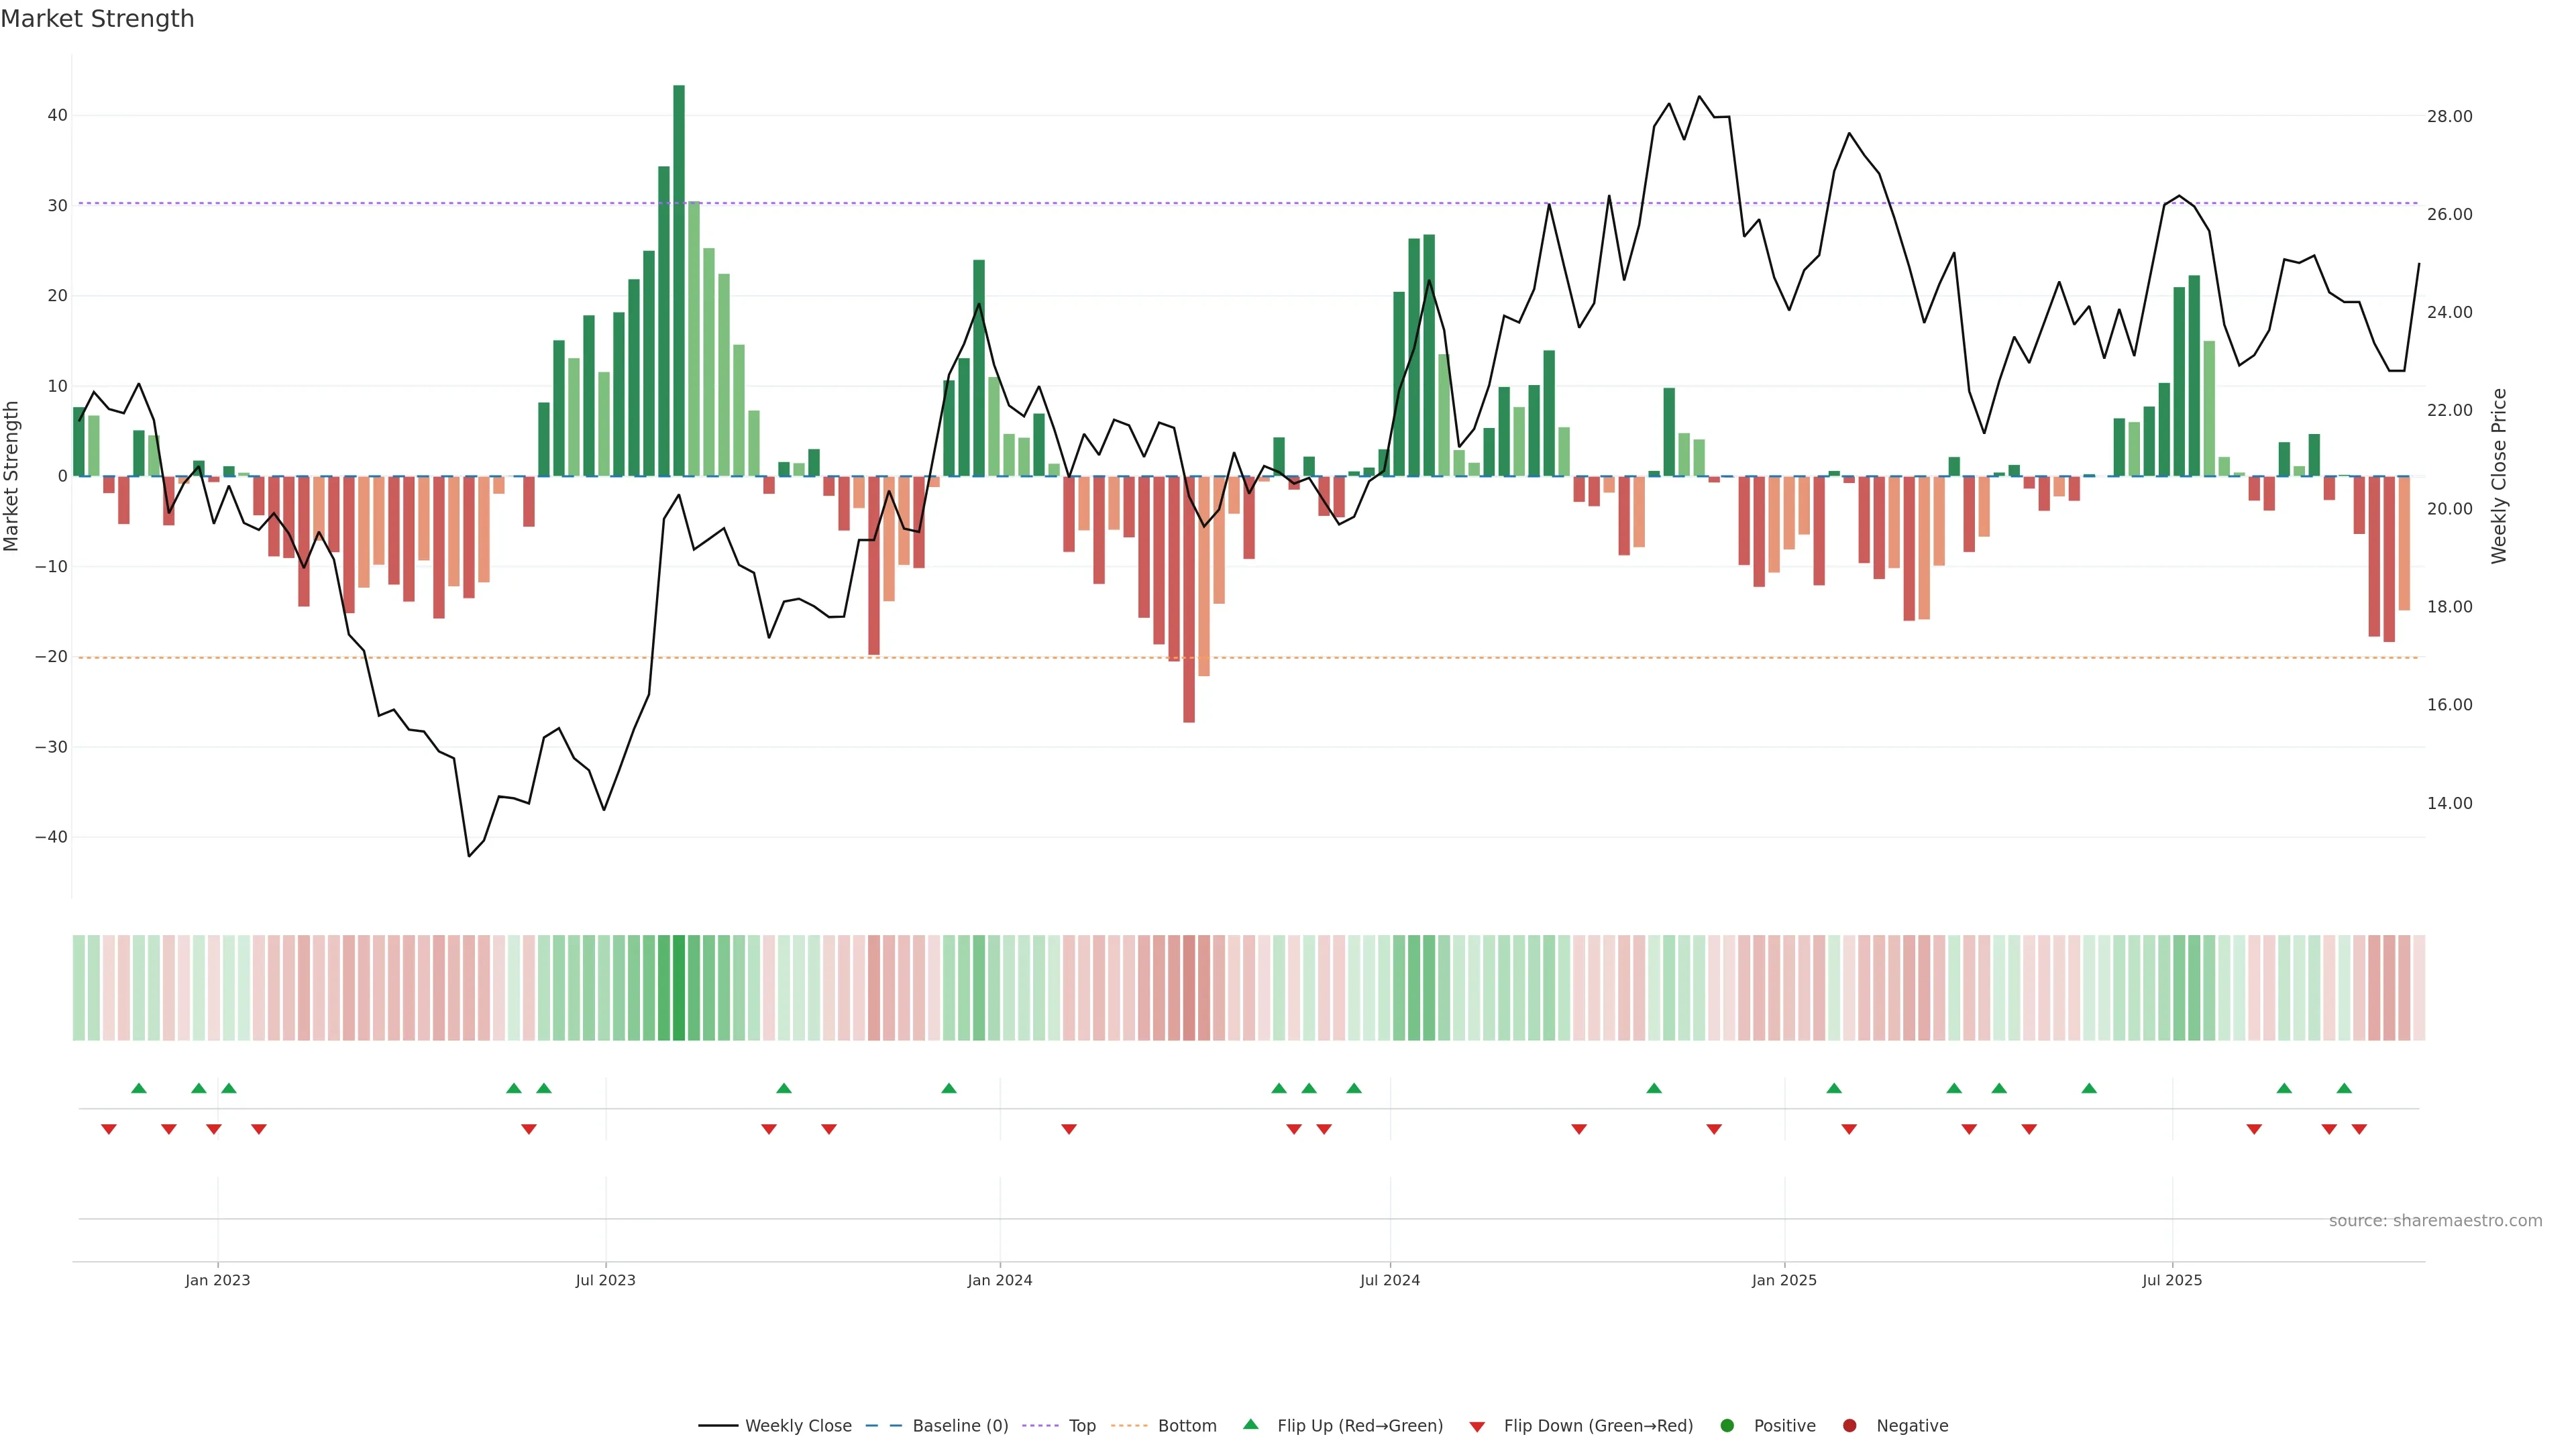Click the Jan 2025 x-axis label
2576x1449 pixels.
(1784, 1280)
